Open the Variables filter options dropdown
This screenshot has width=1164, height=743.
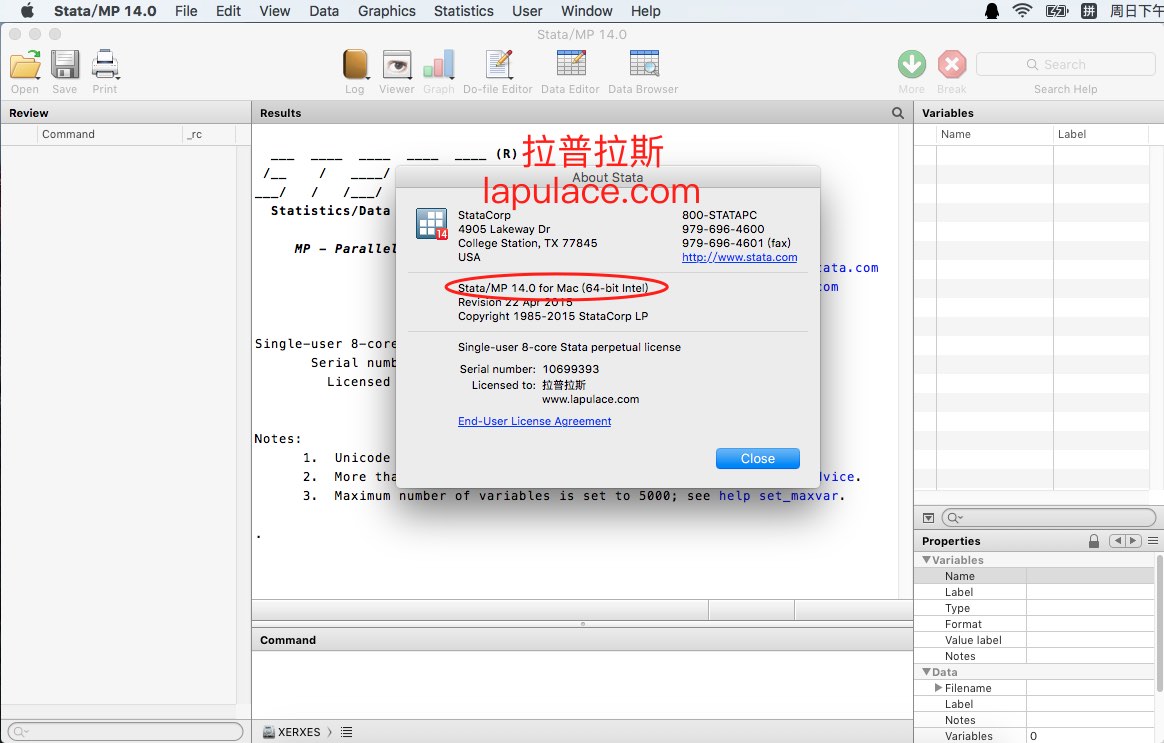pos(928,517)
